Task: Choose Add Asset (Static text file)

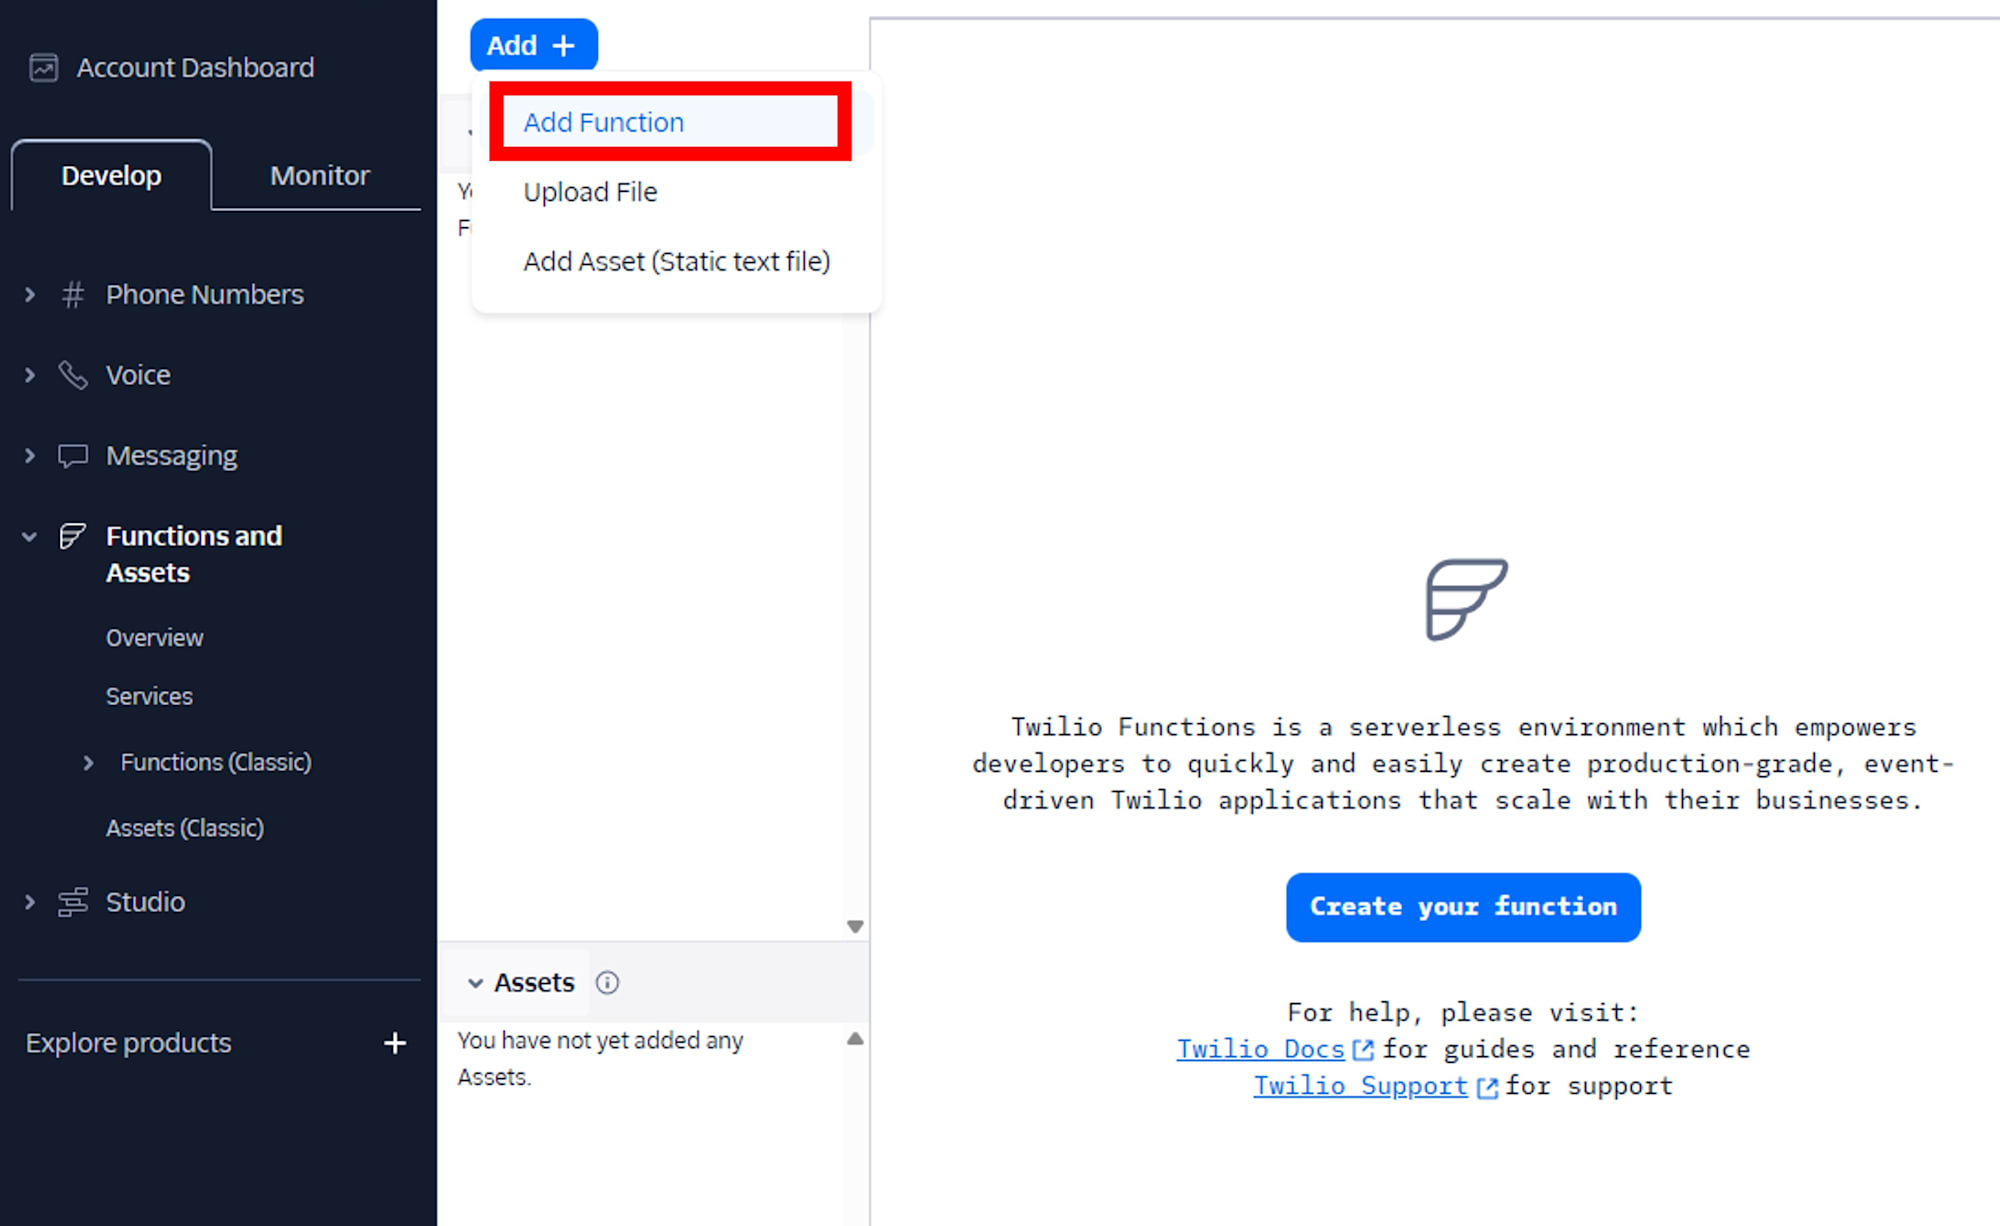Action: pyautogui.click(x=677, y=262)
